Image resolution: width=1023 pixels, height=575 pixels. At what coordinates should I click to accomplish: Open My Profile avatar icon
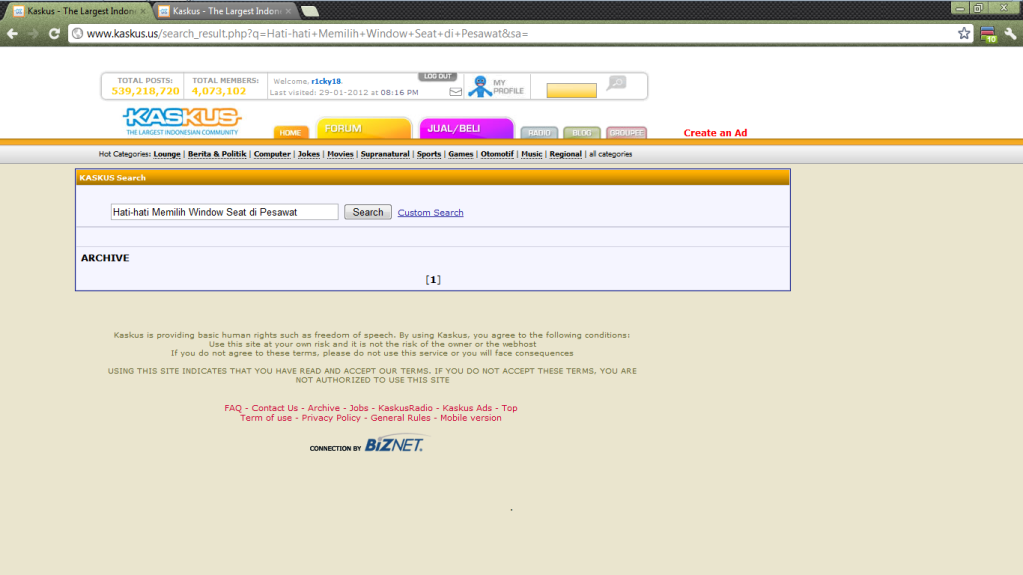coord(480,86)
